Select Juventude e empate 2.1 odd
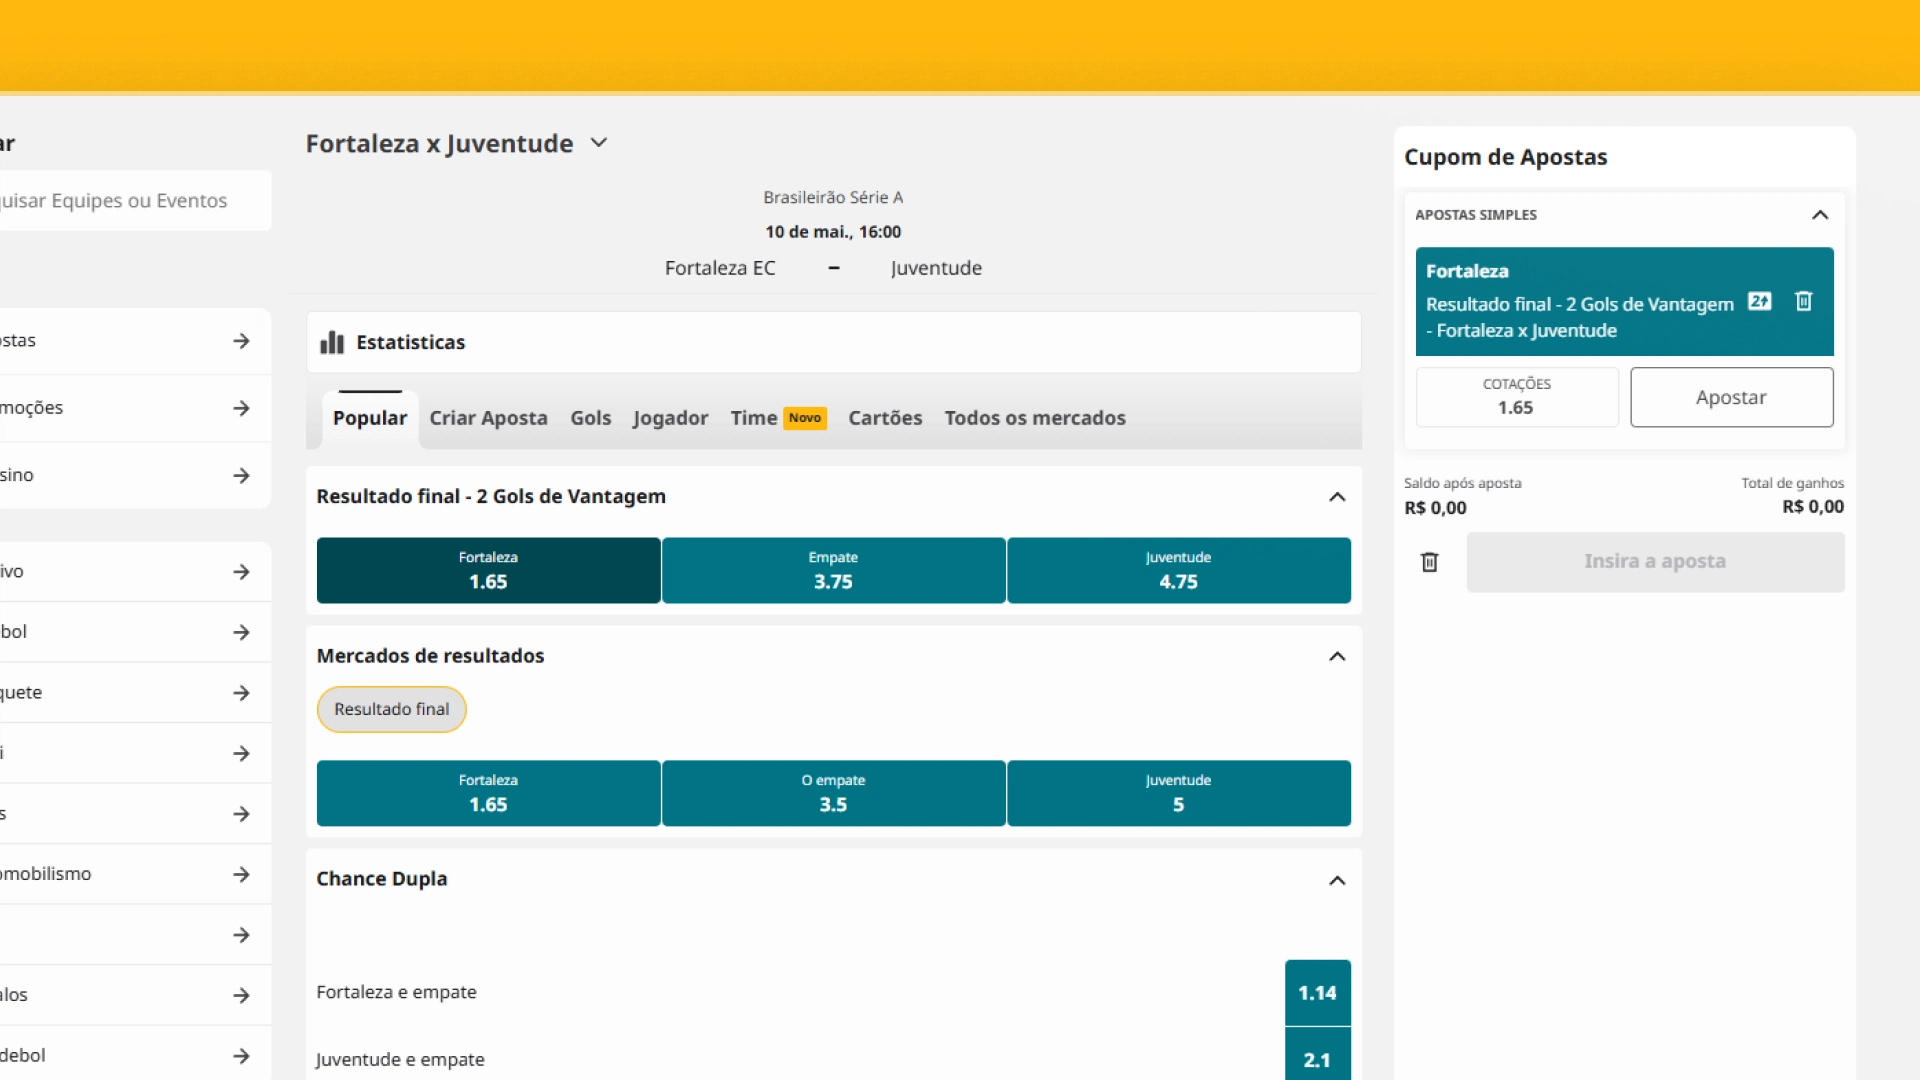Viewport: 1920px width, 1080px height. click(1317, 1055)
